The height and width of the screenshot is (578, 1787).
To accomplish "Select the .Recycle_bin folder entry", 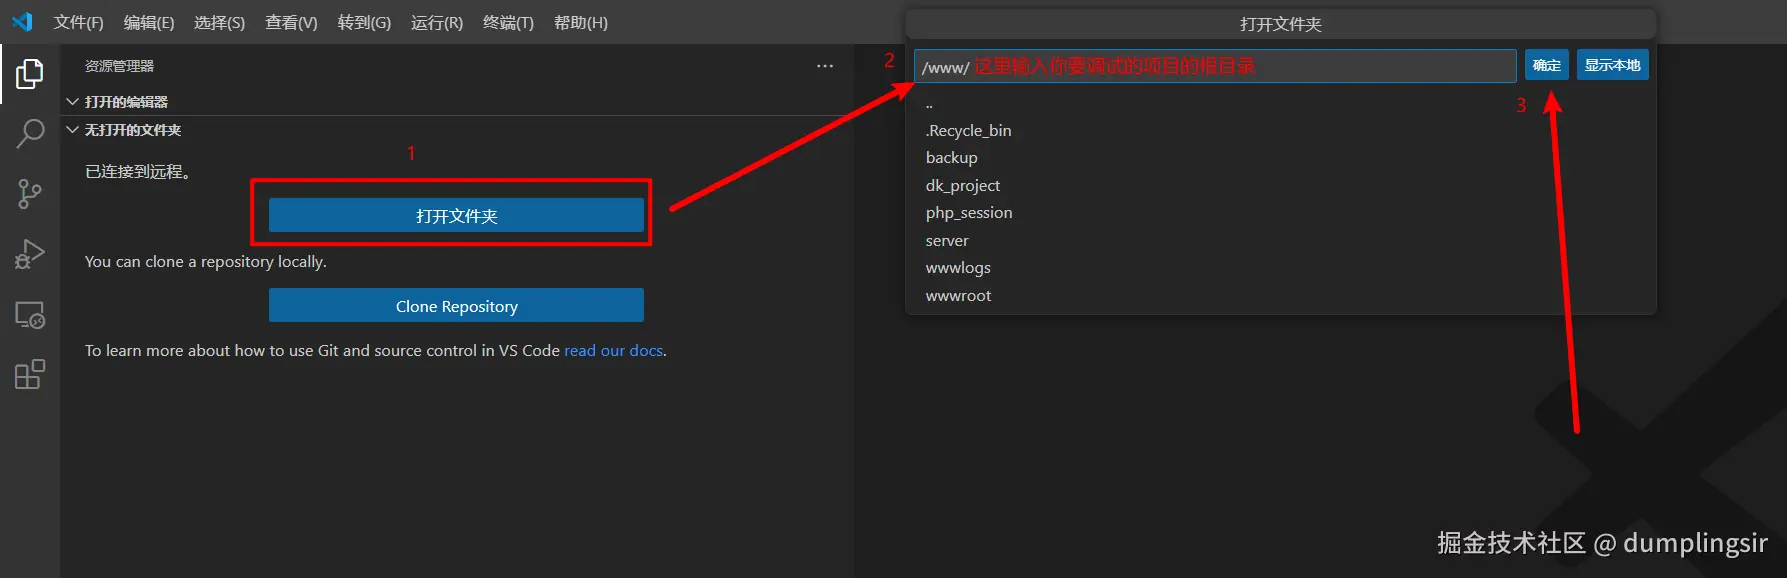I will (x=1280, y=131).
